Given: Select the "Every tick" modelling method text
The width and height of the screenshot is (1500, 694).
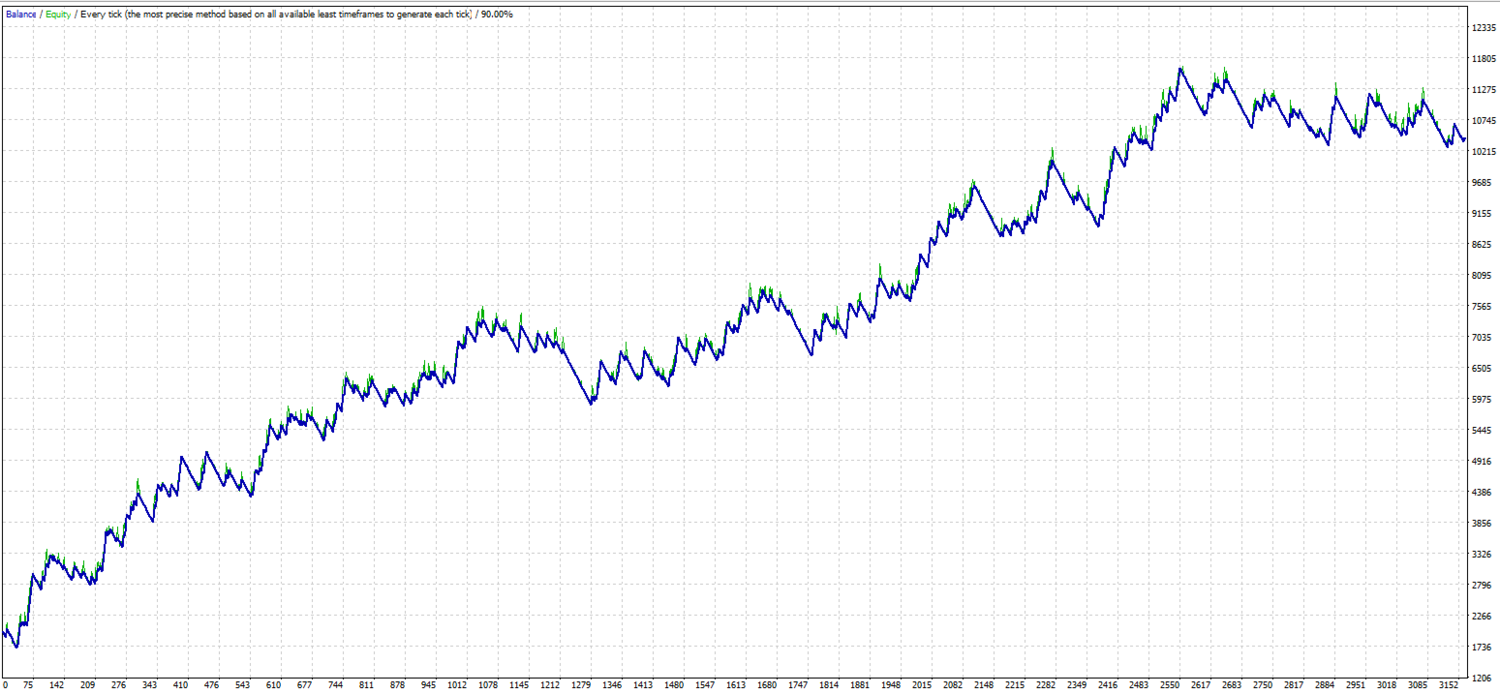Looking at the screenshot, I should coord(100,15).
